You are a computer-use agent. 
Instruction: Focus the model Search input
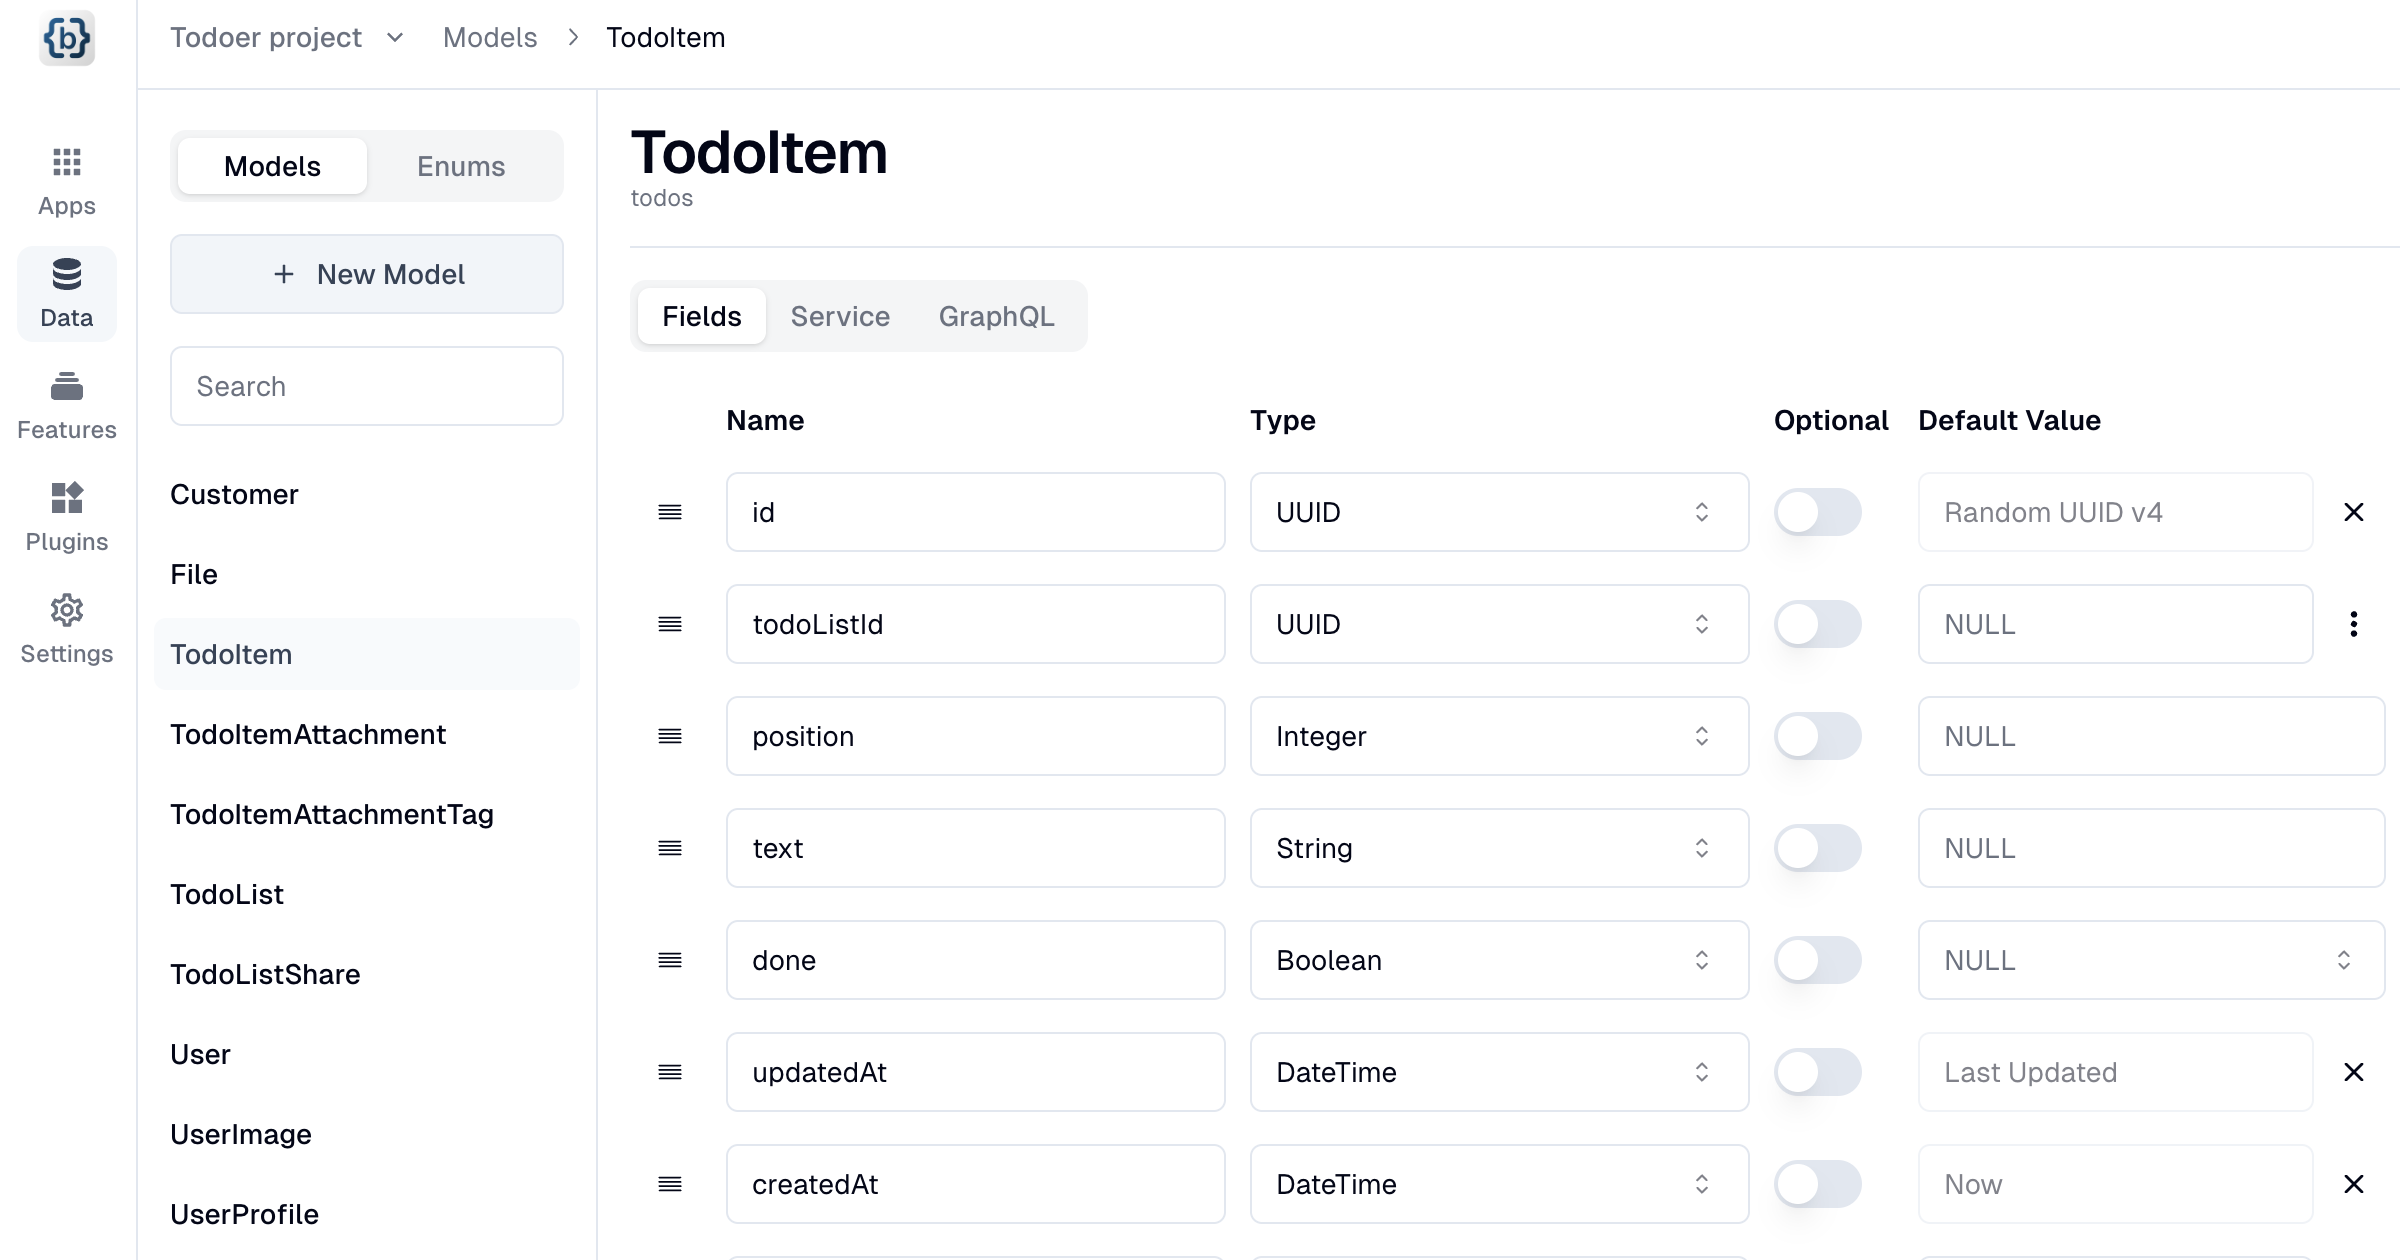pyautogui.click(x=367, y=387)
